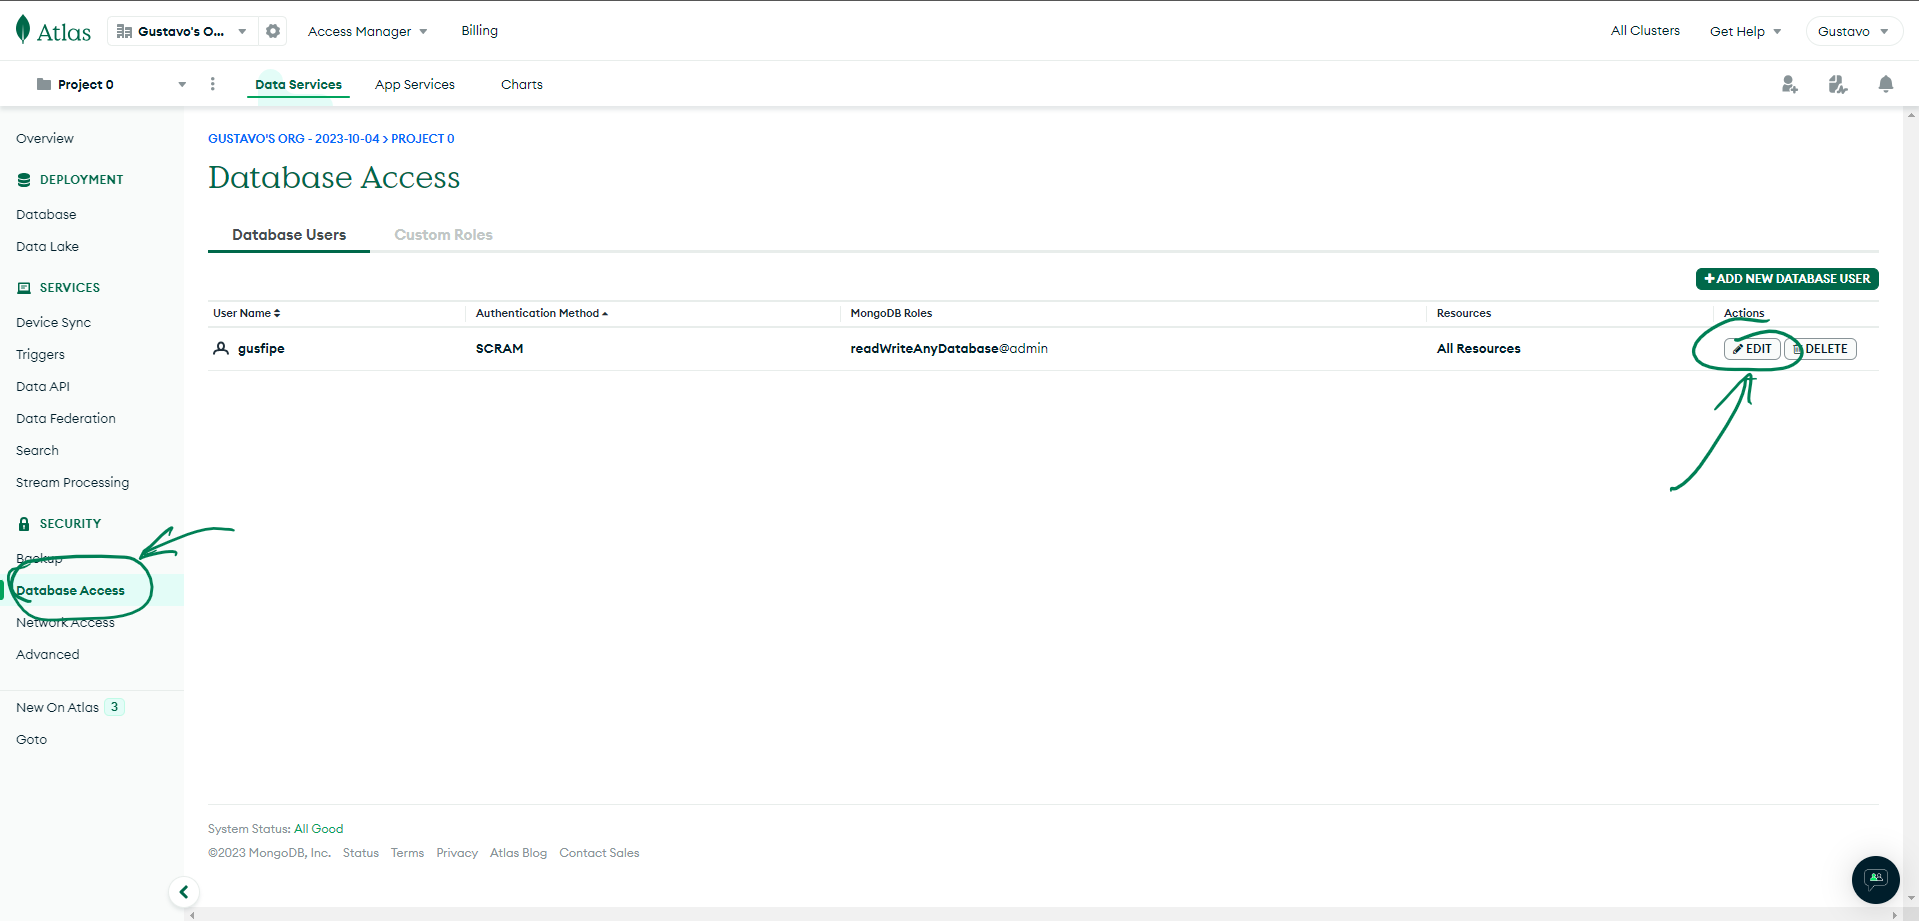This screenshot has height=921, width=1919.
Task: Open the support chat bubble
Action: 1875,880
